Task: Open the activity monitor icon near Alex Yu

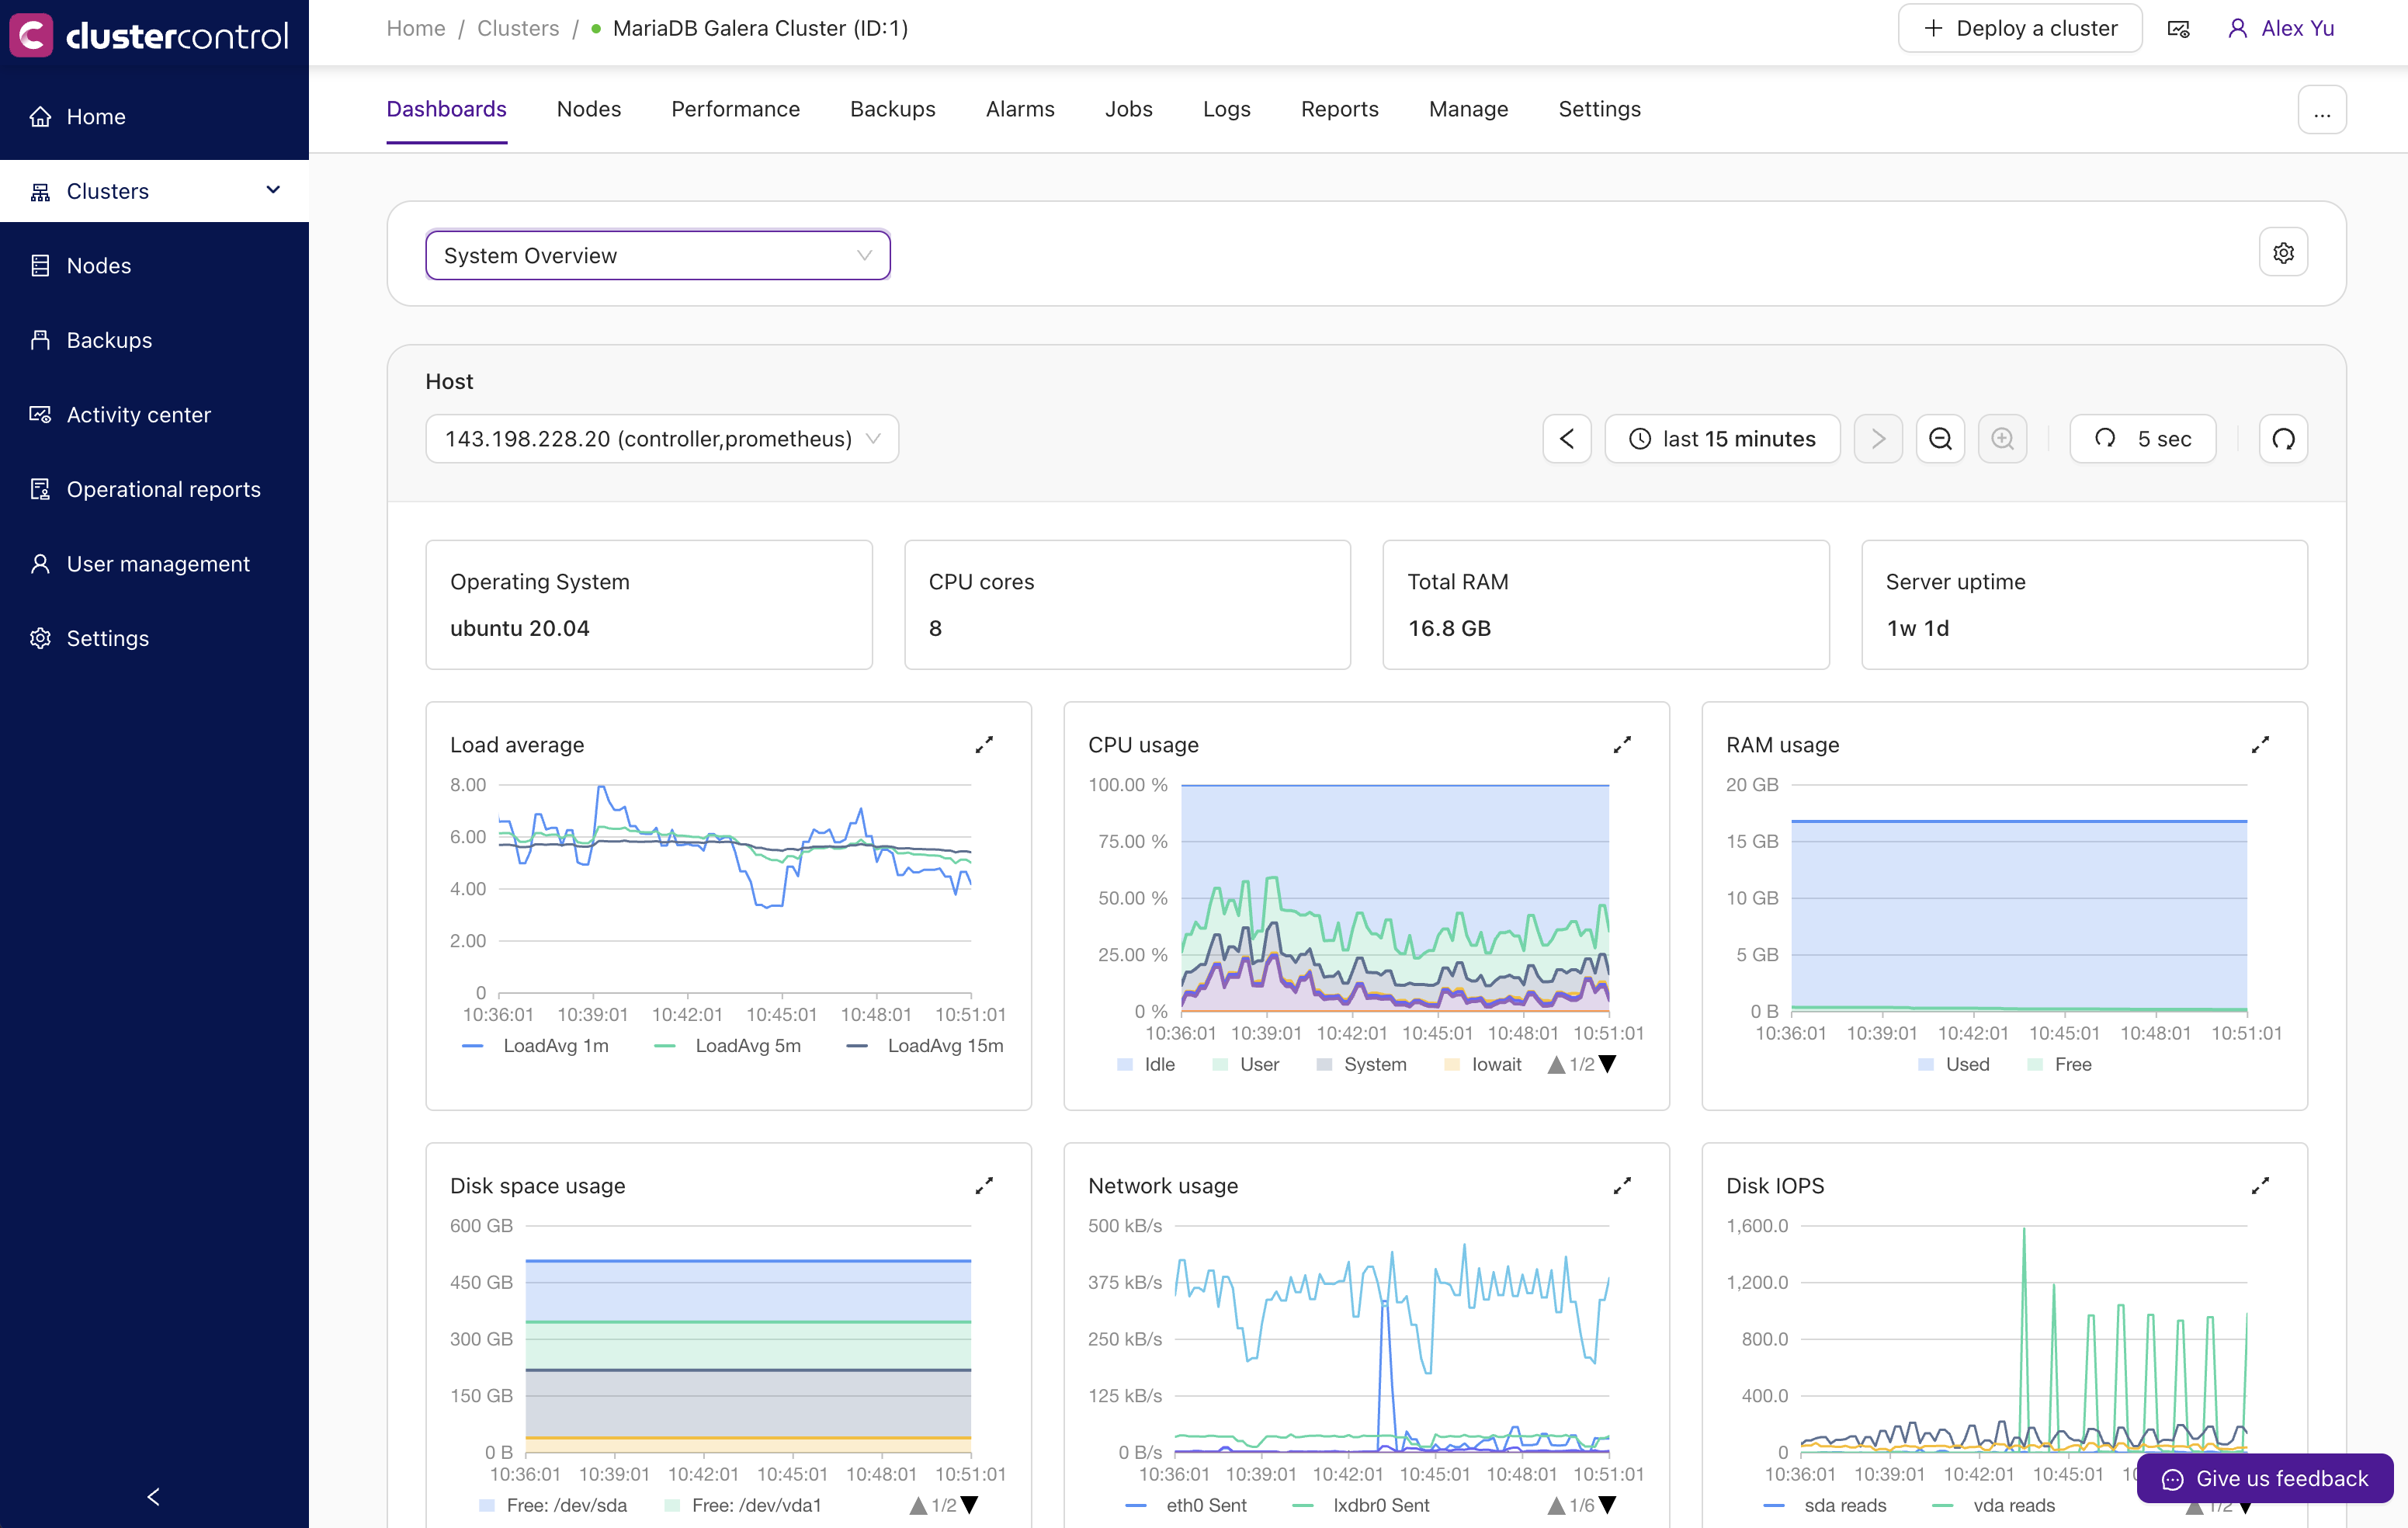Action: coord(2179,29)
